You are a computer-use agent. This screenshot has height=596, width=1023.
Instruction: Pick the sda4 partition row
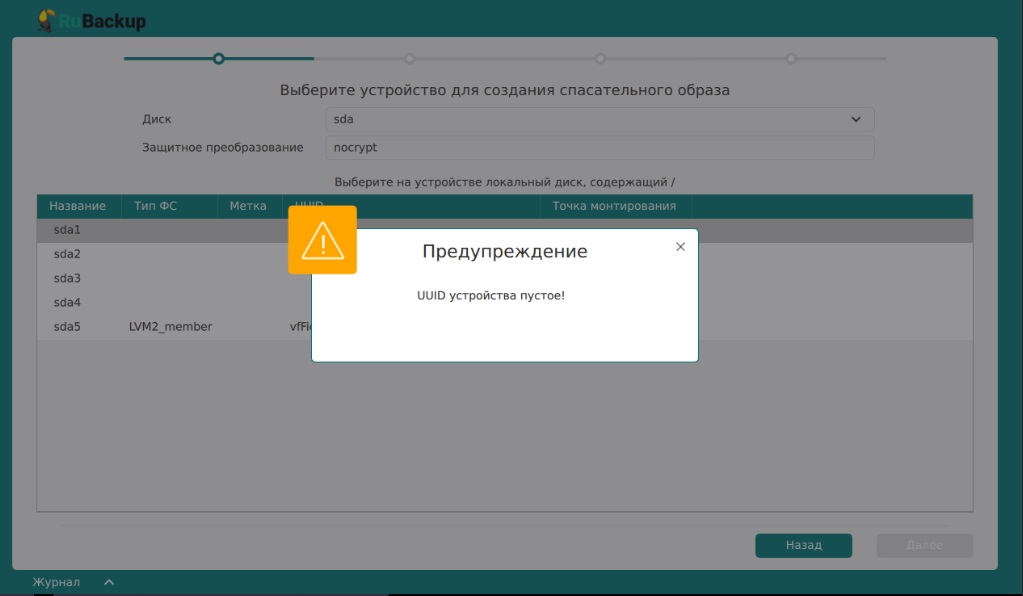tap(67, 302)
